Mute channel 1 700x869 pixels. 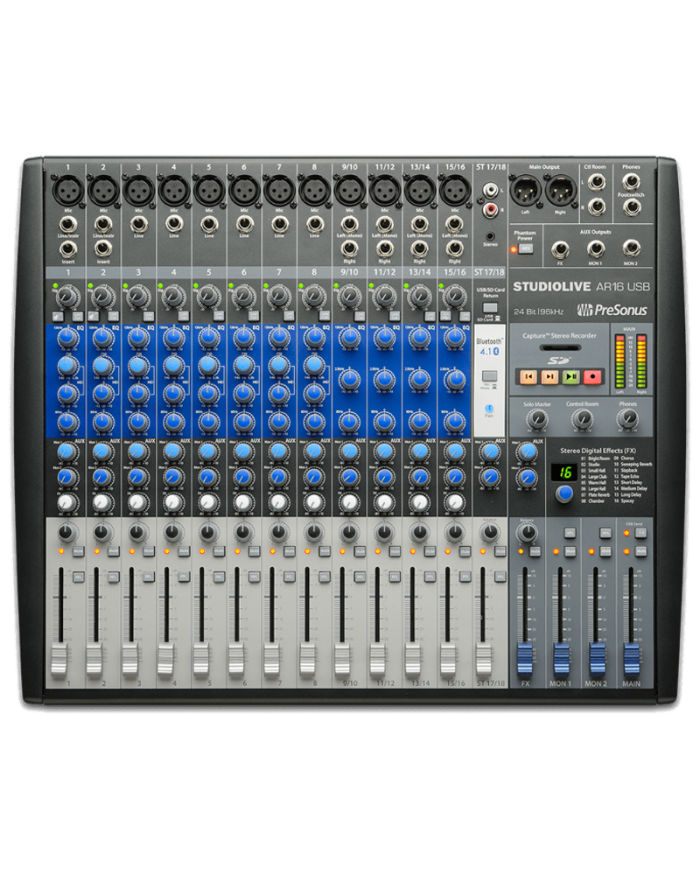(x=78, y=551)
